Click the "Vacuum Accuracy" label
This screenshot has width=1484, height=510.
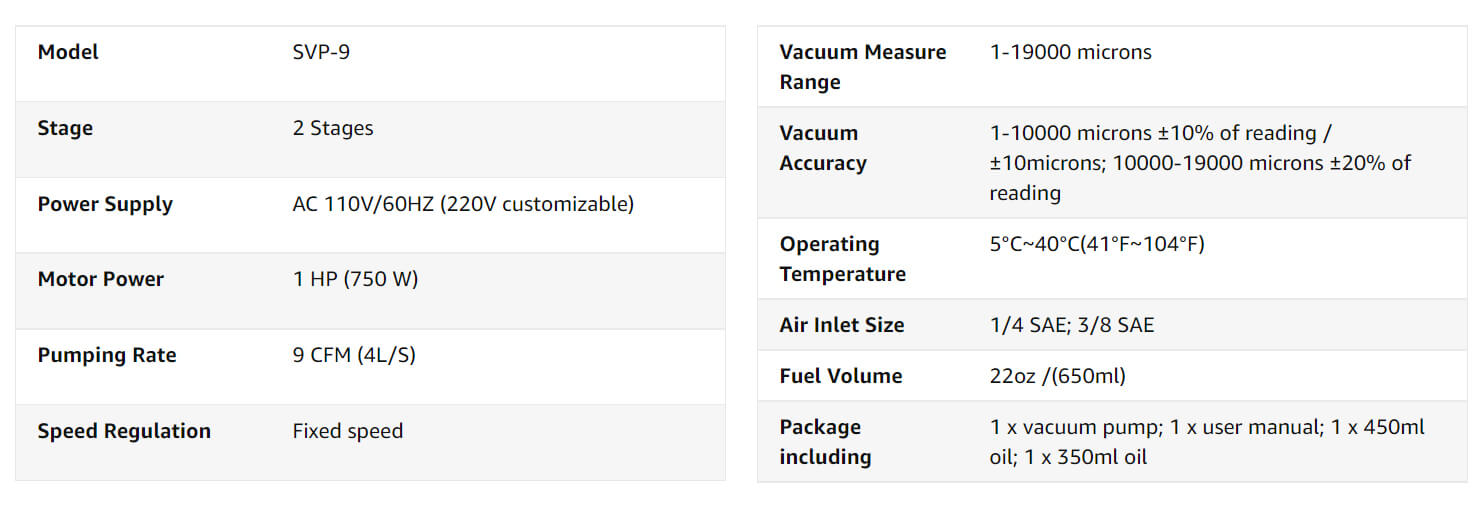tap(822, 148)
